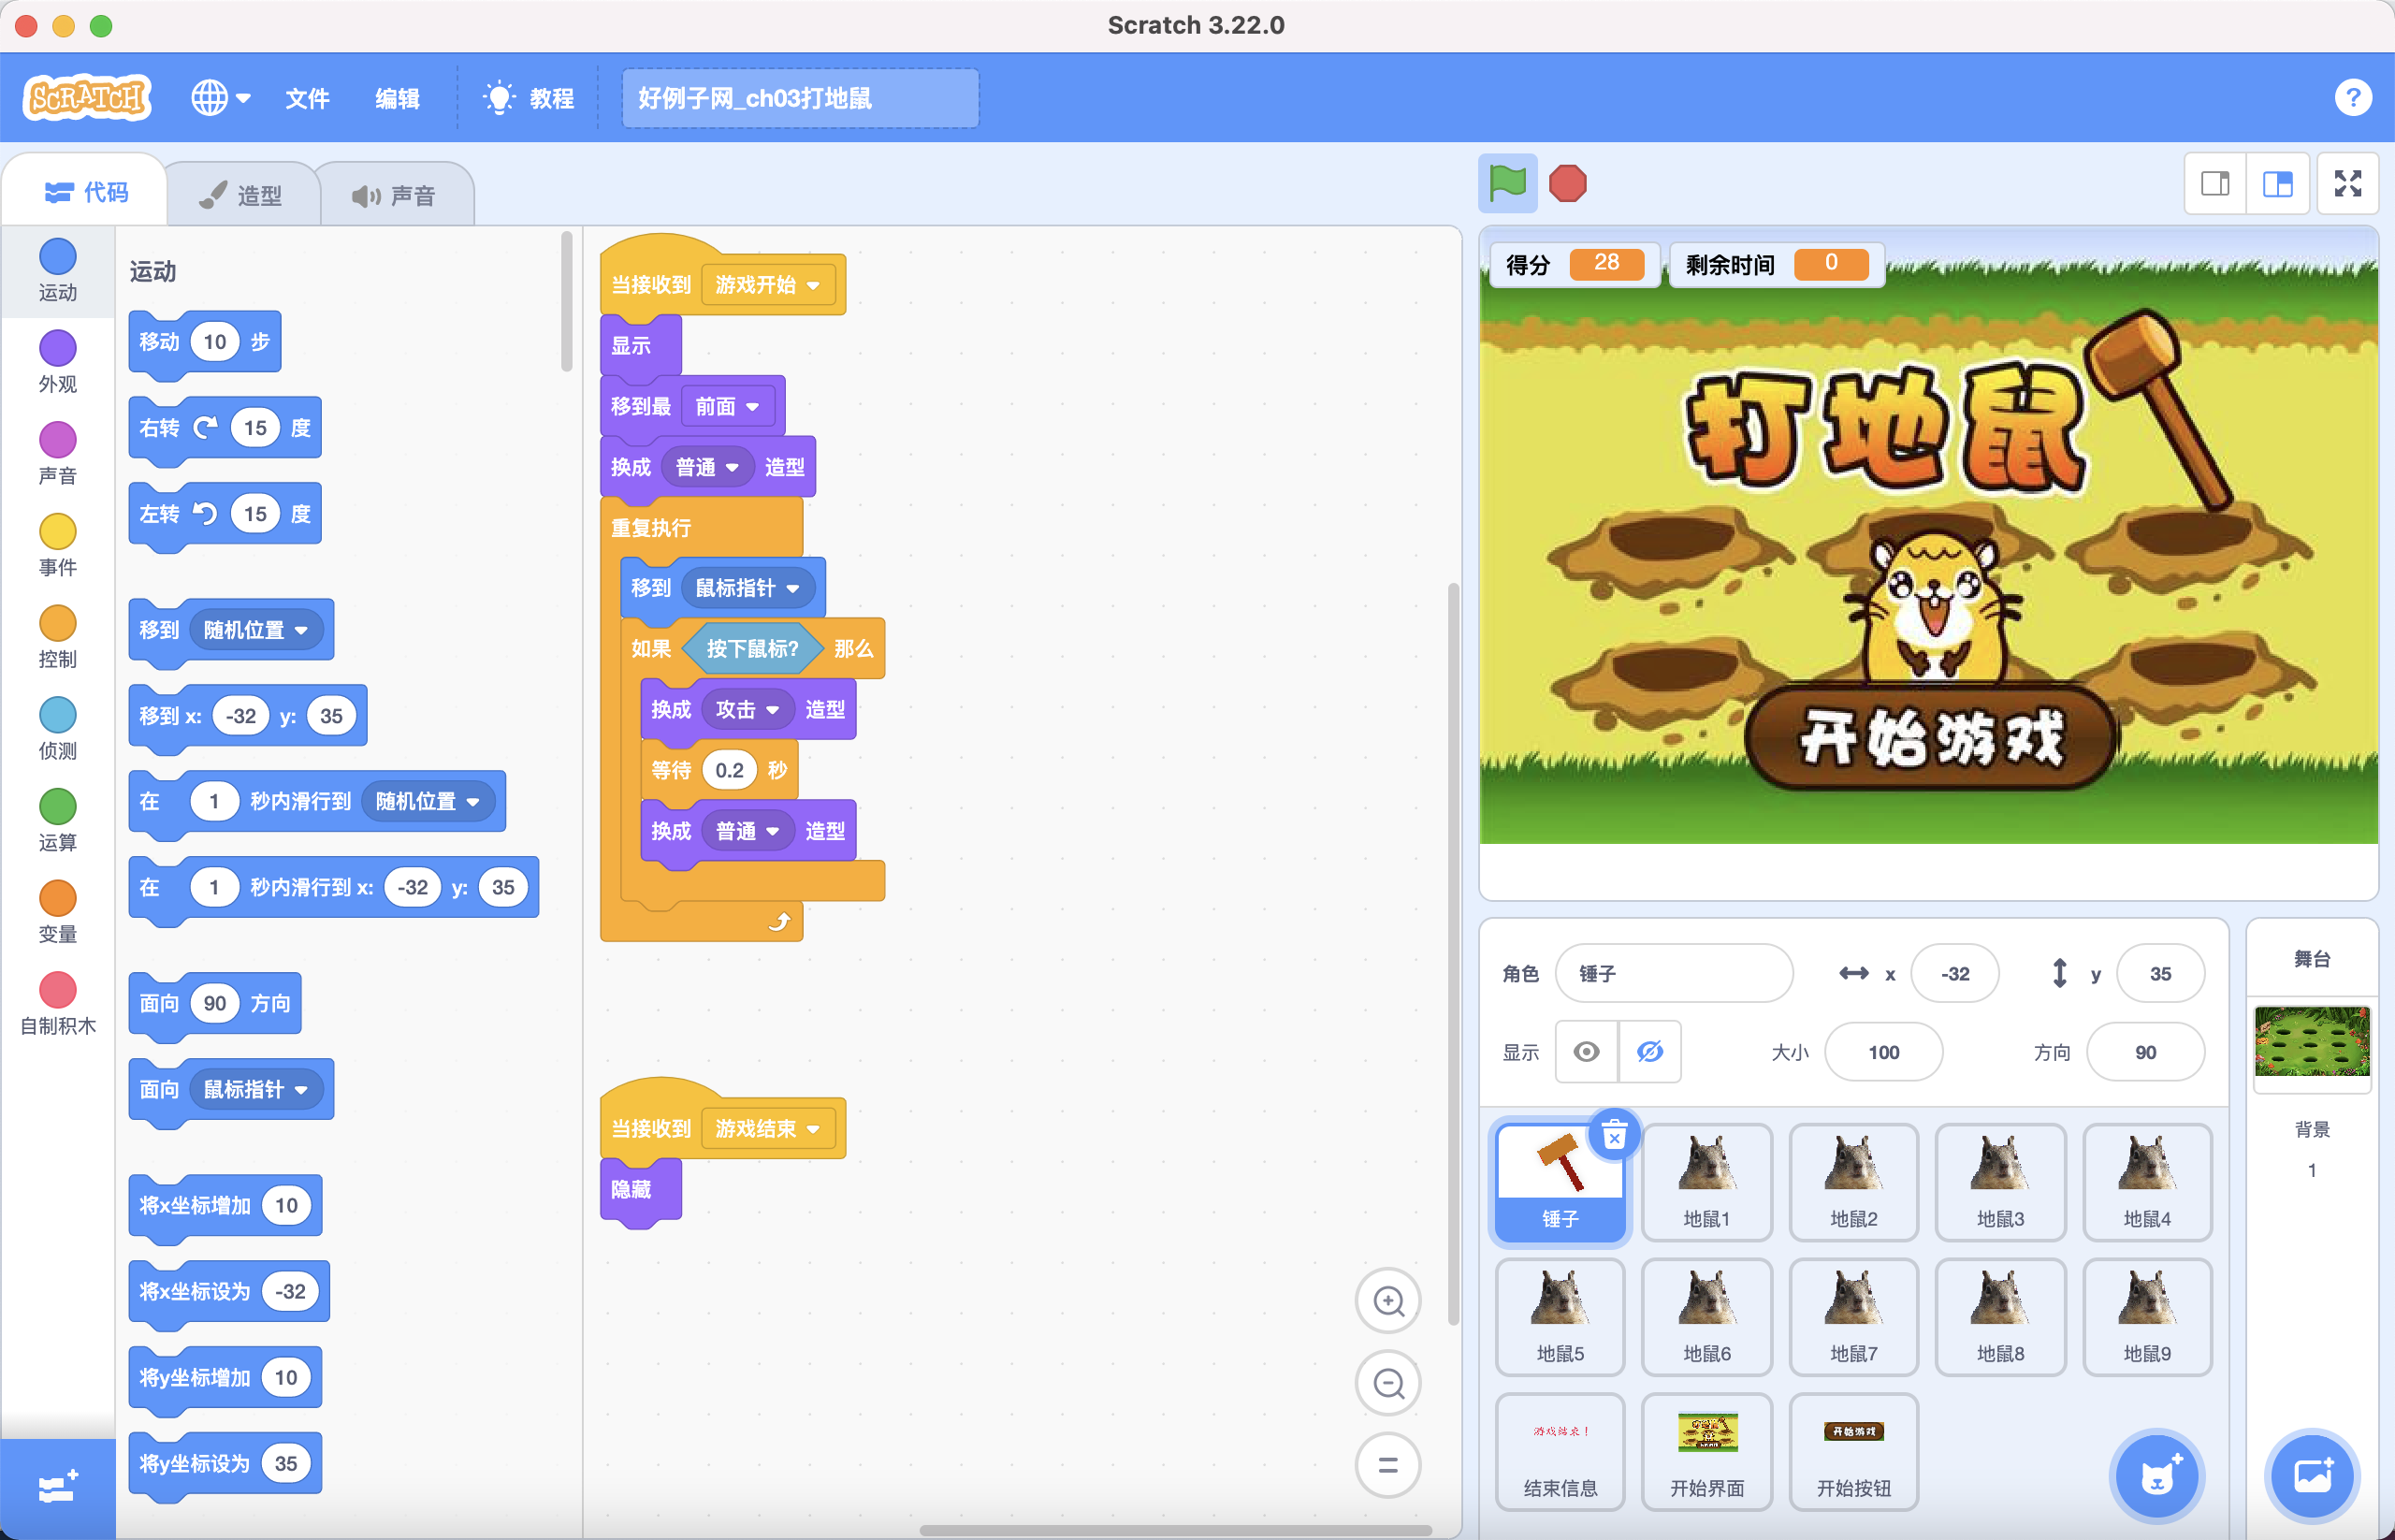Viewport: 2395px width, 1540px height.
Task: Open 随机位置 dropdown in 秒内滑行到 block
Action: [427, 801]
